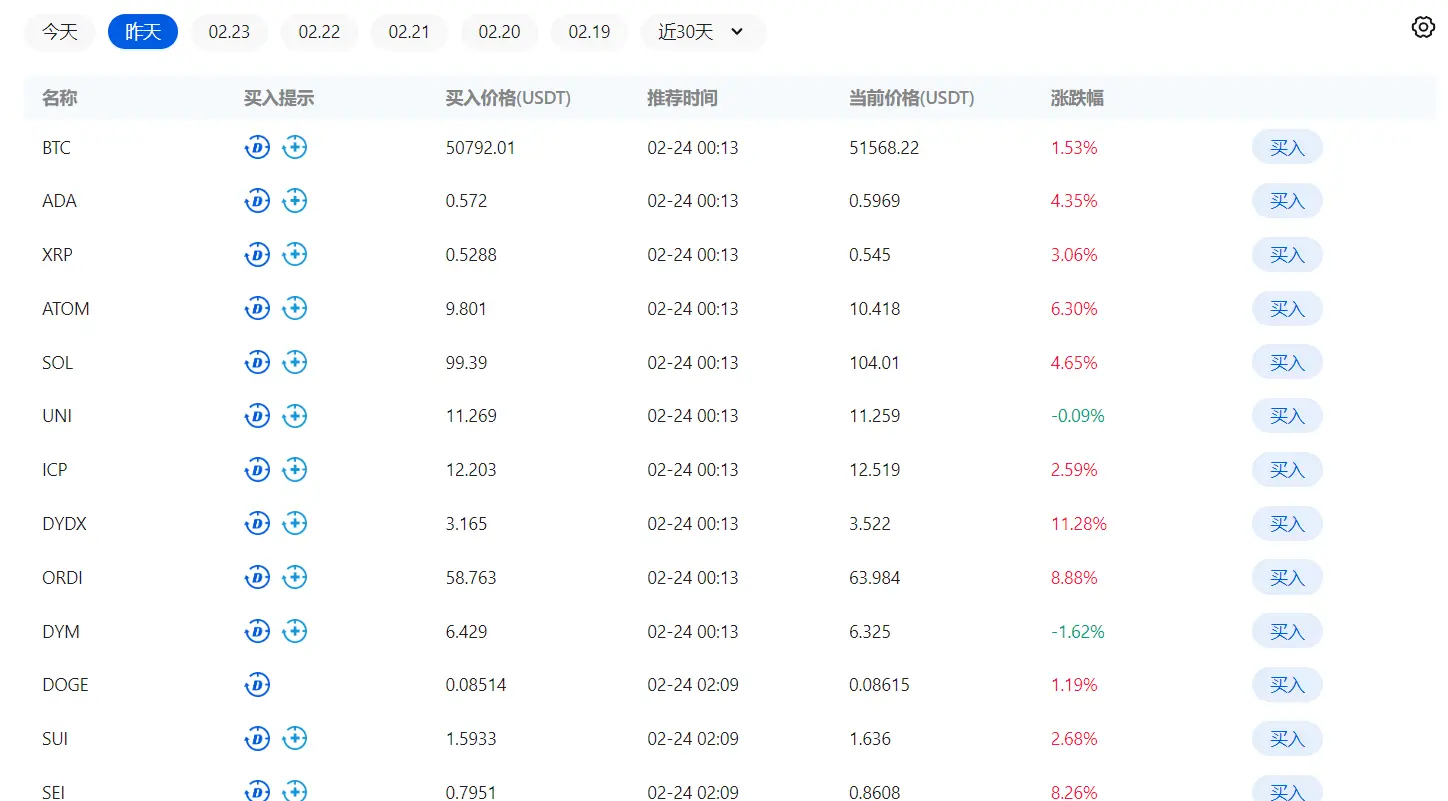Screen dimensions: 1448x801
Task: Click the 买入提示 column header
Action: 279,98
